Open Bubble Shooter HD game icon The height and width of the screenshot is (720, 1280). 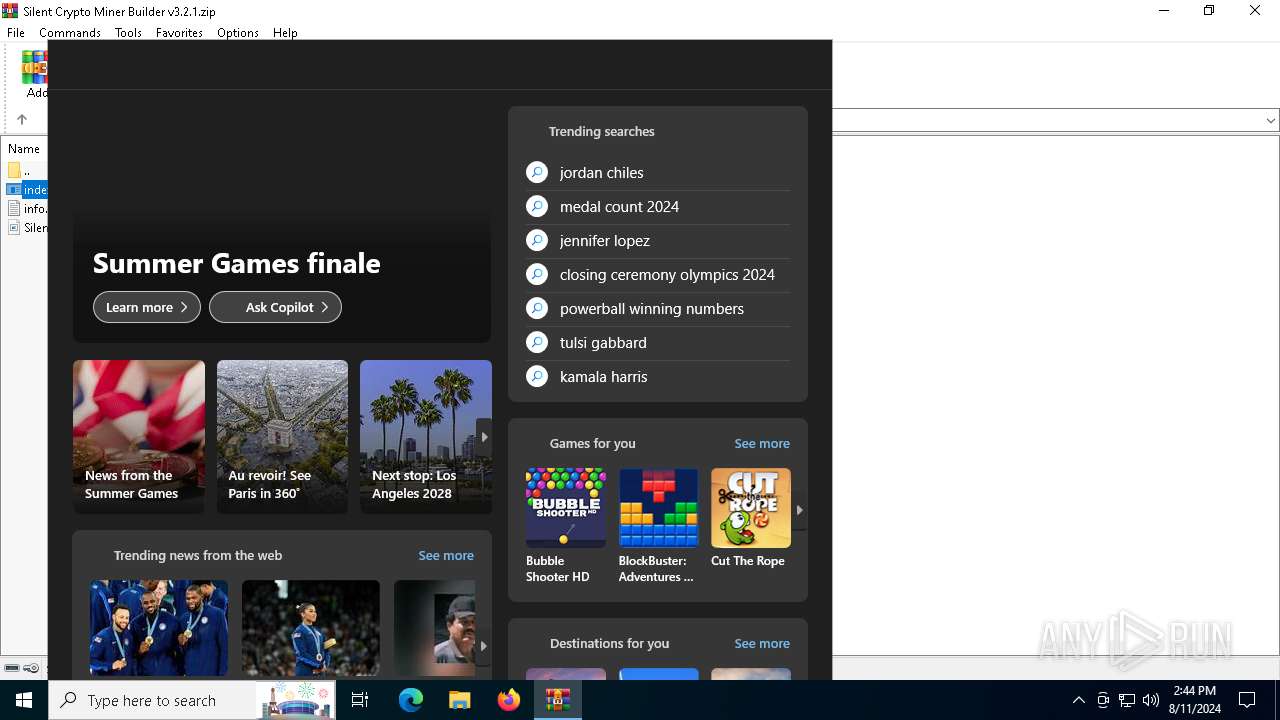(x=566, y=508)
